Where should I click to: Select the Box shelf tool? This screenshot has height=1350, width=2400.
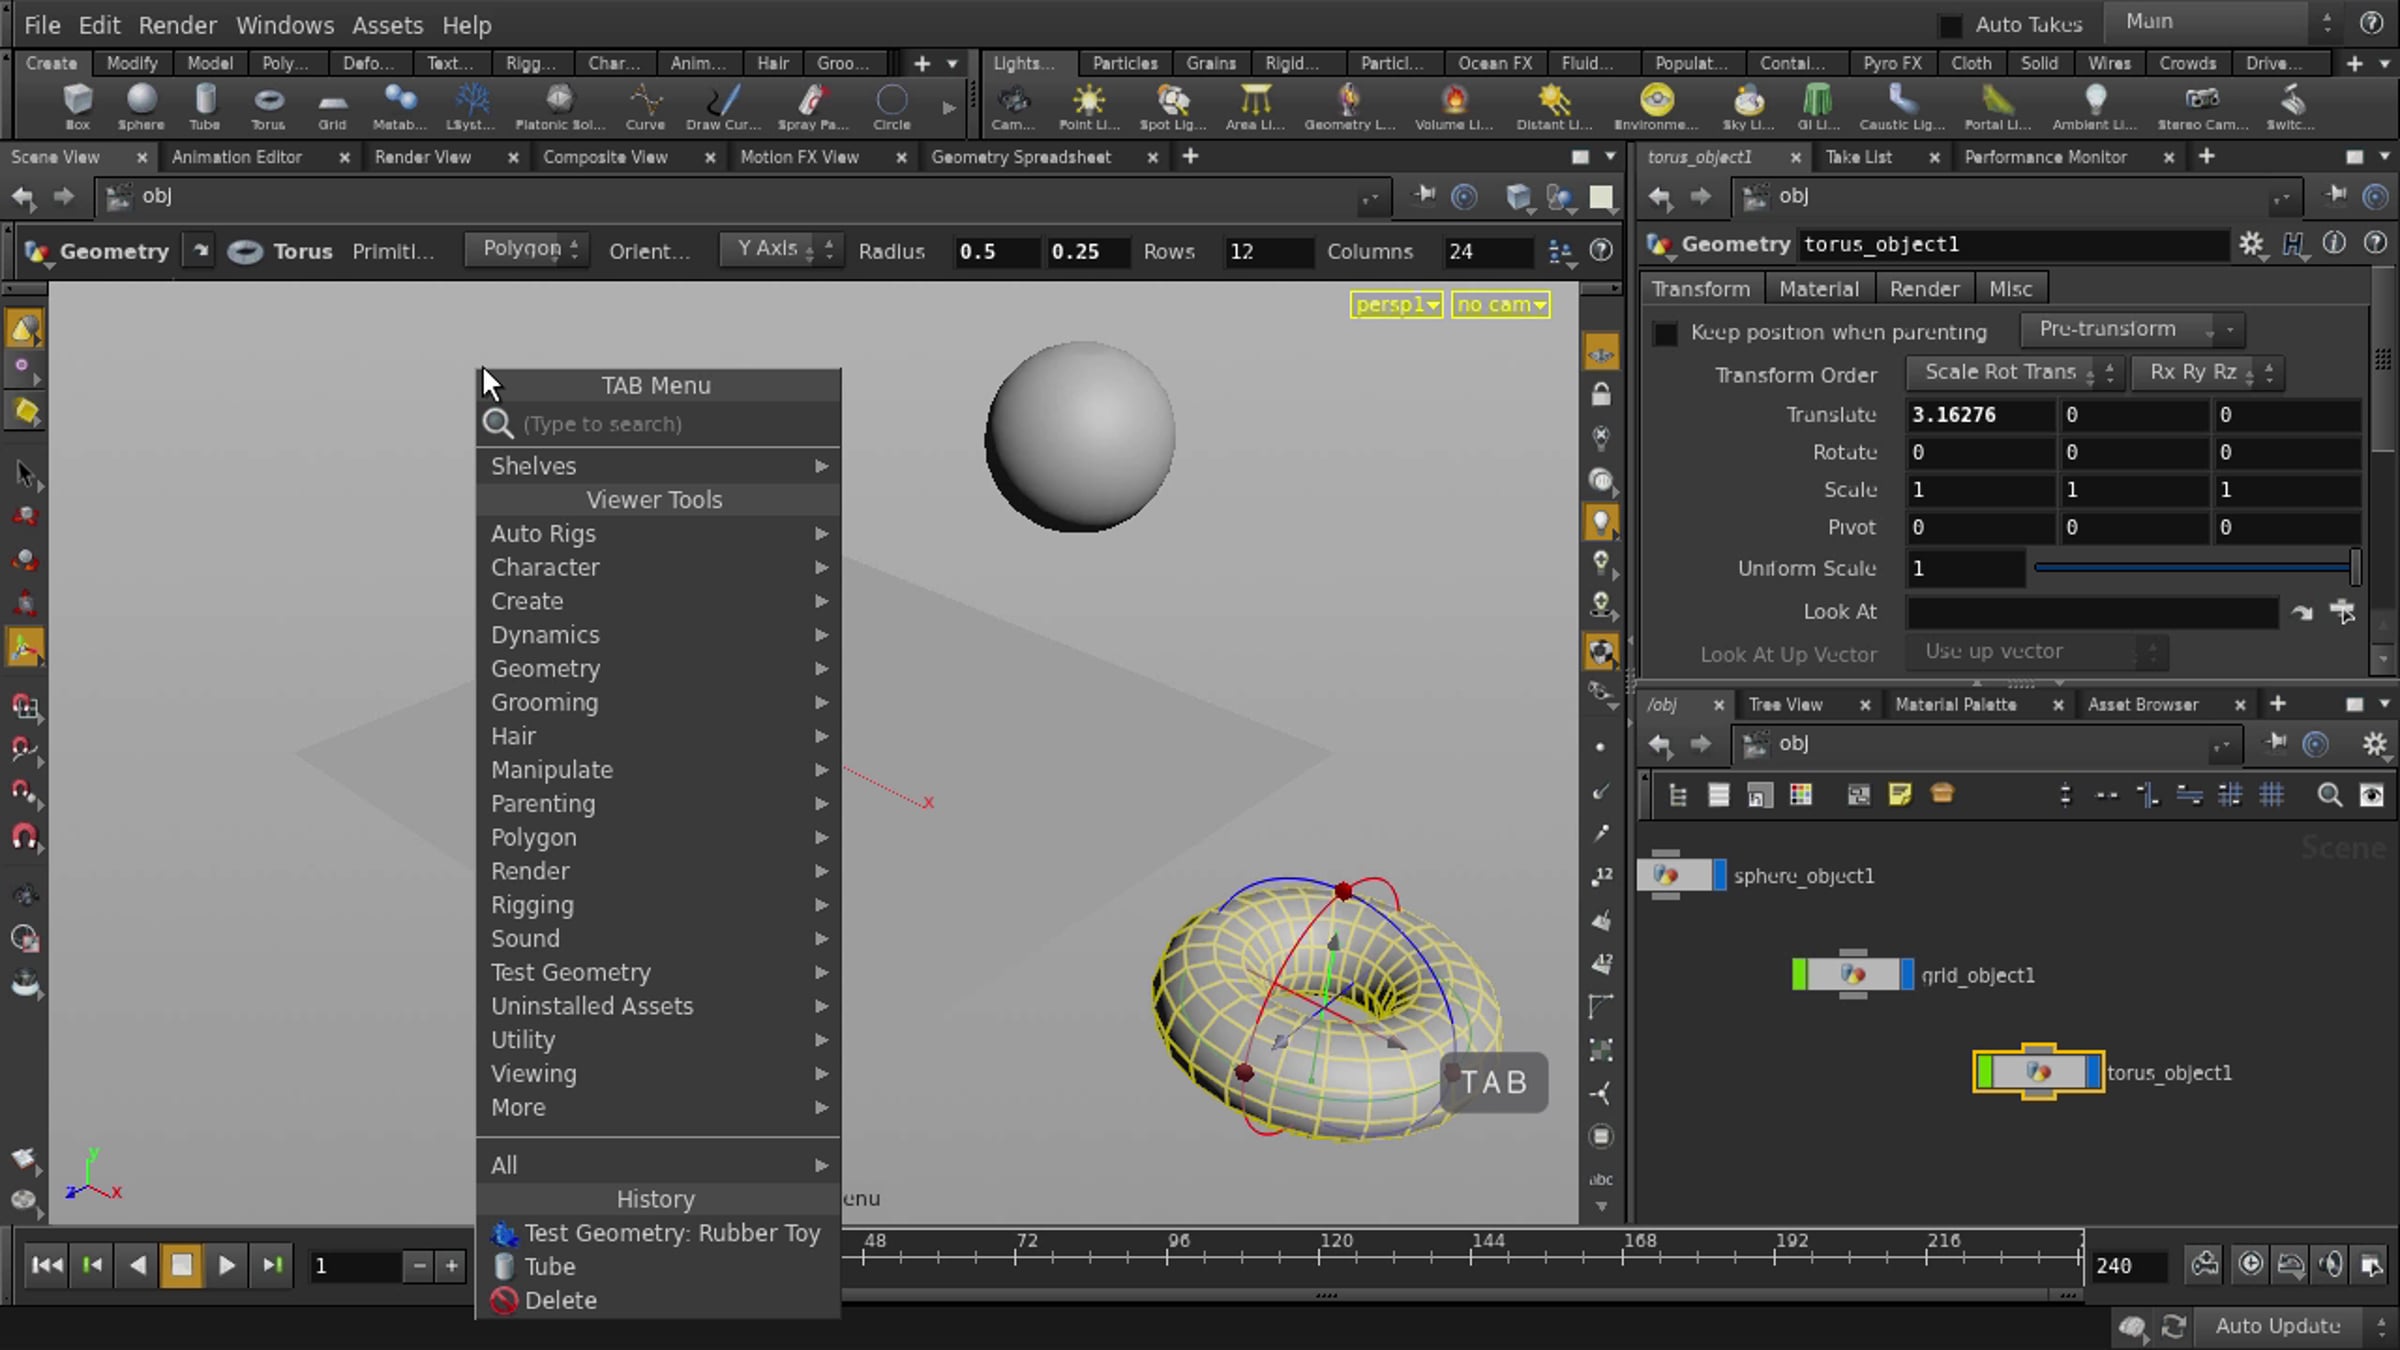(77, 107)
